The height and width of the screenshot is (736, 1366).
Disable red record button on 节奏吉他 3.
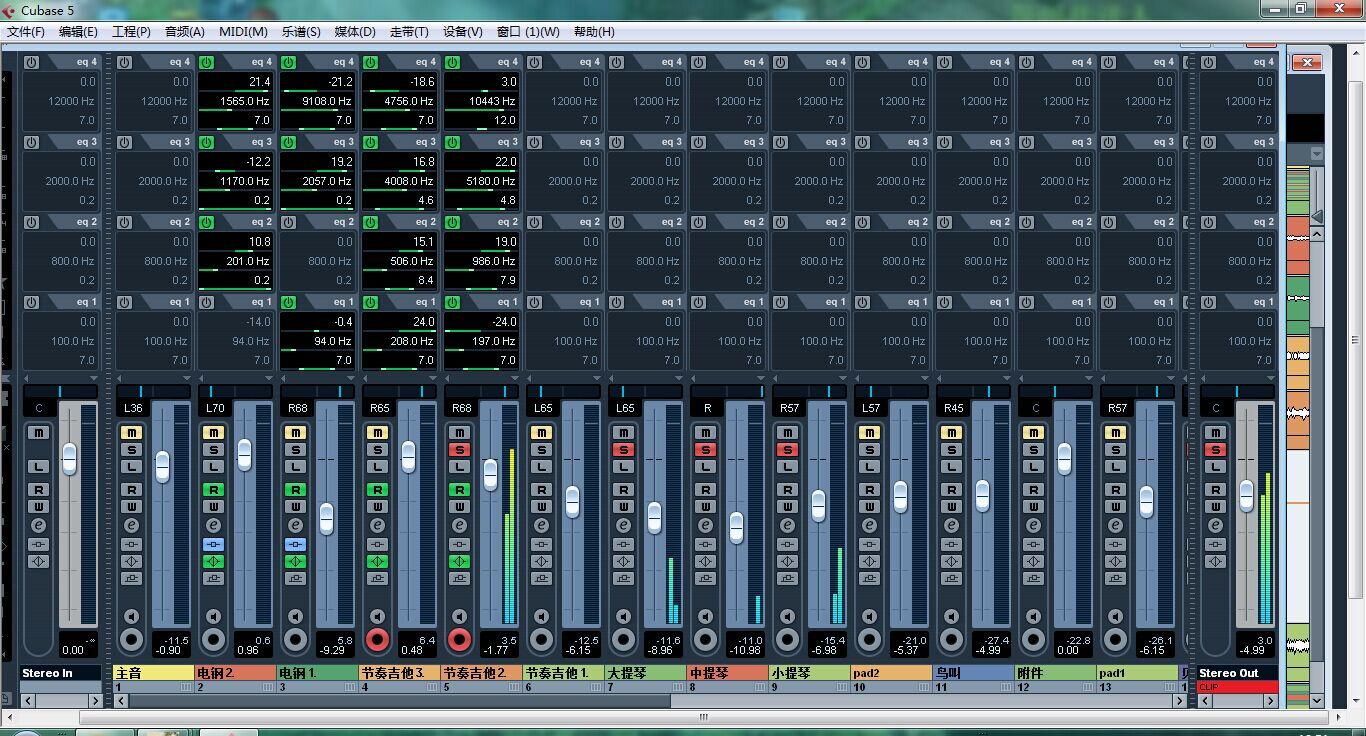[x=377, y=639]
